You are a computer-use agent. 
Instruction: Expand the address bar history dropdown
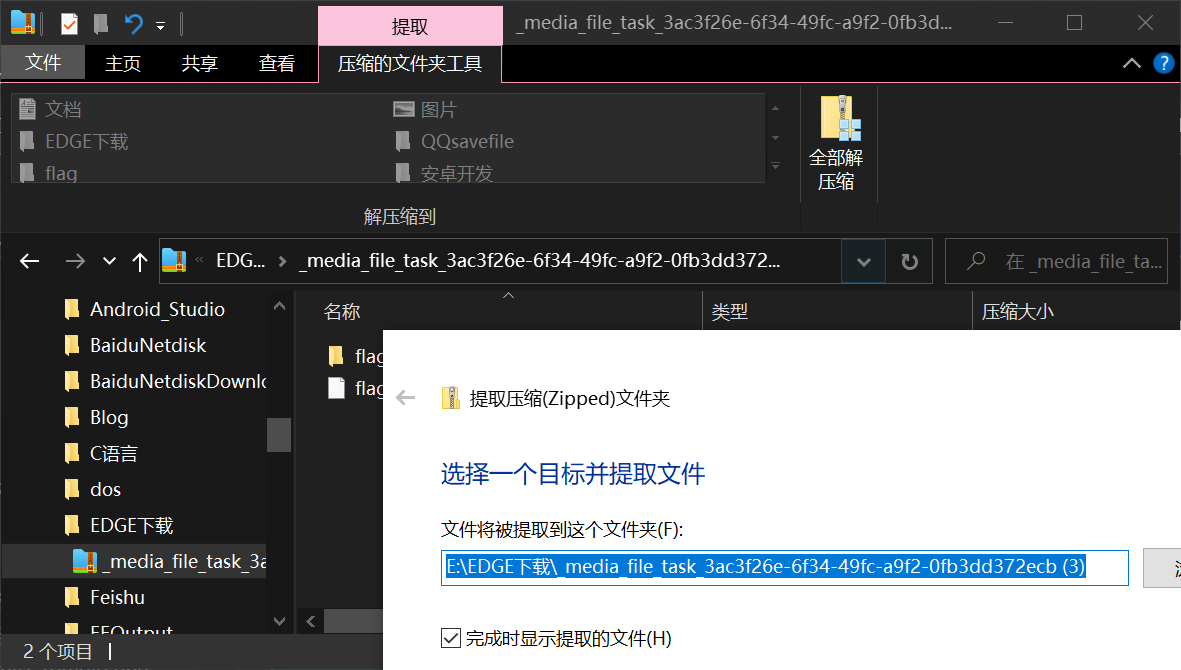tap(863, 261)
